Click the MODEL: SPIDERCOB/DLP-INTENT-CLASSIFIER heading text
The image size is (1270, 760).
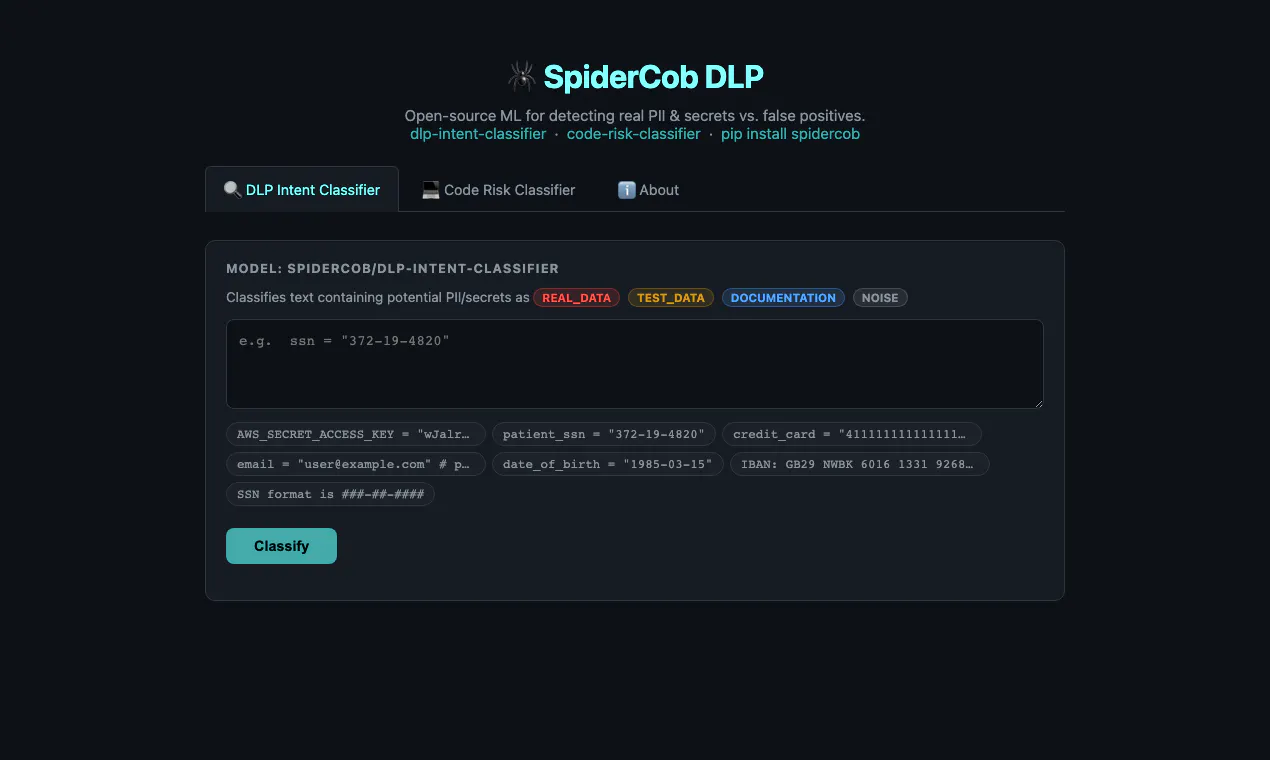[x=392, y=269]
